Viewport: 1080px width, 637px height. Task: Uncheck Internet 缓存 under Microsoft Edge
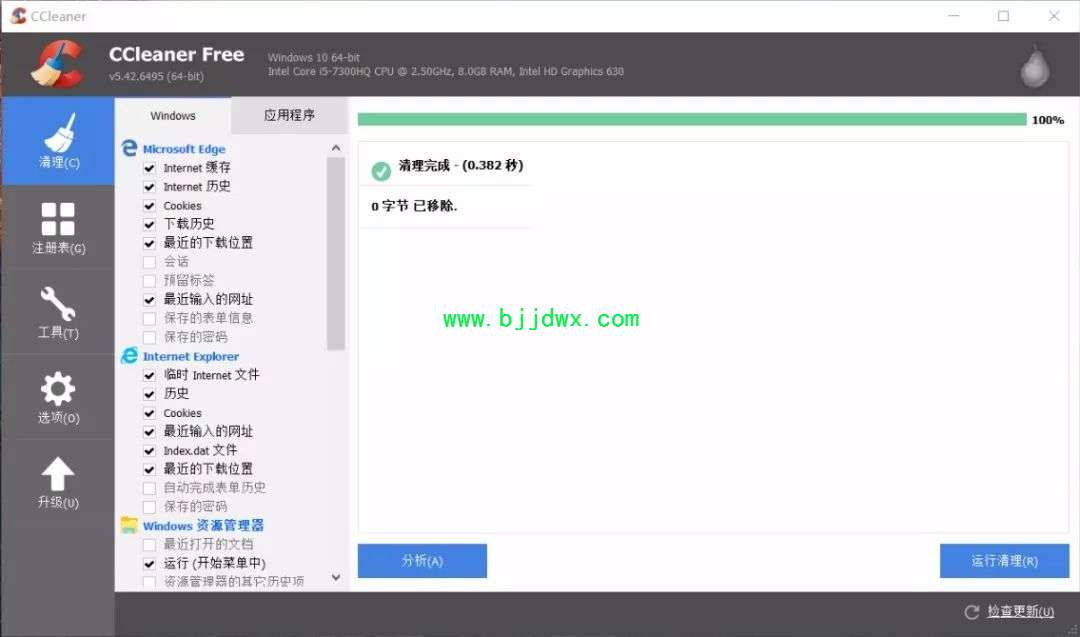[x=149, y=168]
